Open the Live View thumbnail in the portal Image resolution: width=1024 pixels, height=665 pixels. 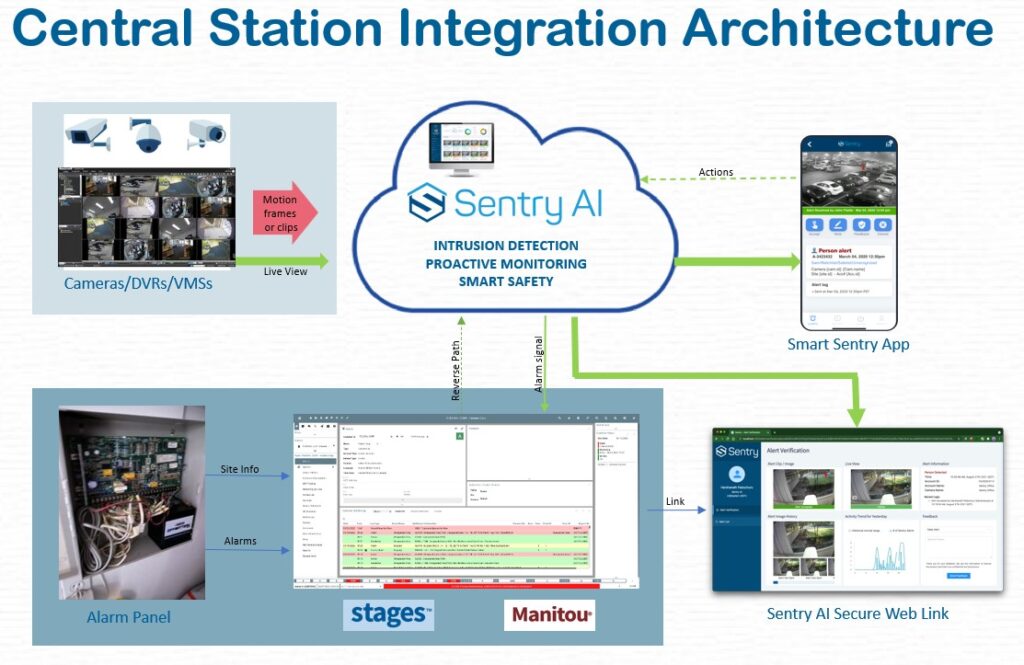[x=881, y=489]
